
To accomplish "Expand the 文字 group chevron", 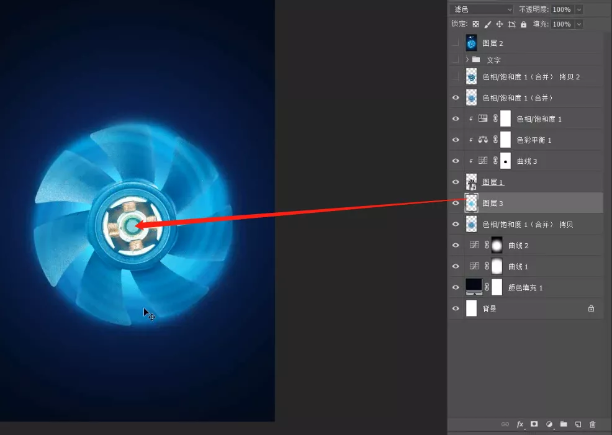I will pos(467,60).
